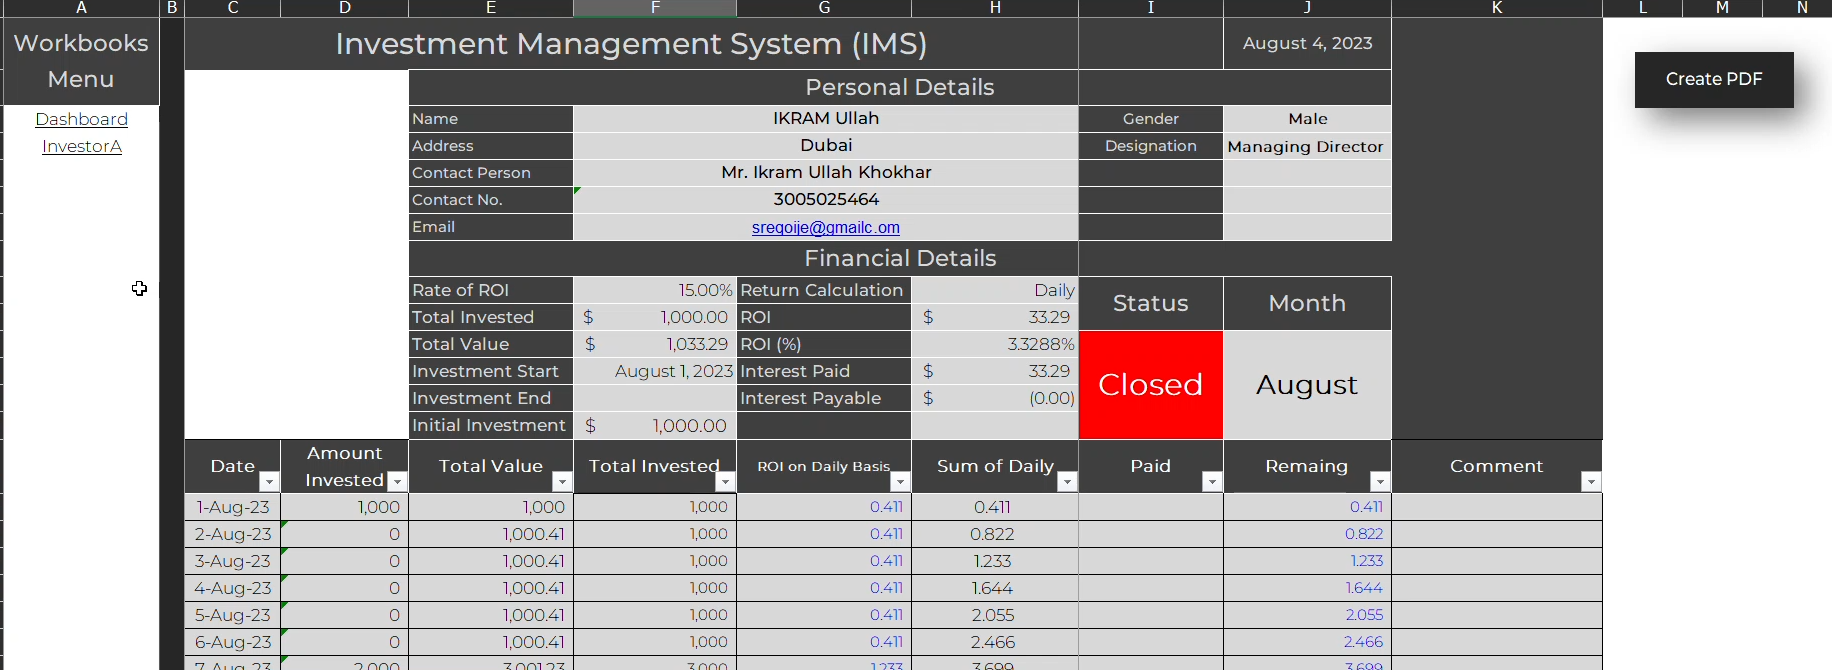Select the Sum of Daily value 1.233

coord(995,561)
